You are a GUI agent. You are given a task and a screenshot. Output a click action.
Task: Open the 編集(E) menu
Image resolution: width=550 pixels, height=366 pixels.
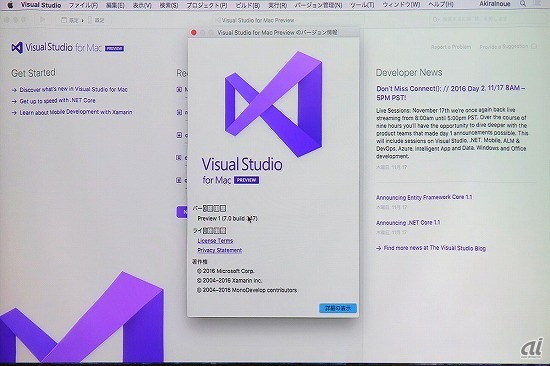pos(115,5)
